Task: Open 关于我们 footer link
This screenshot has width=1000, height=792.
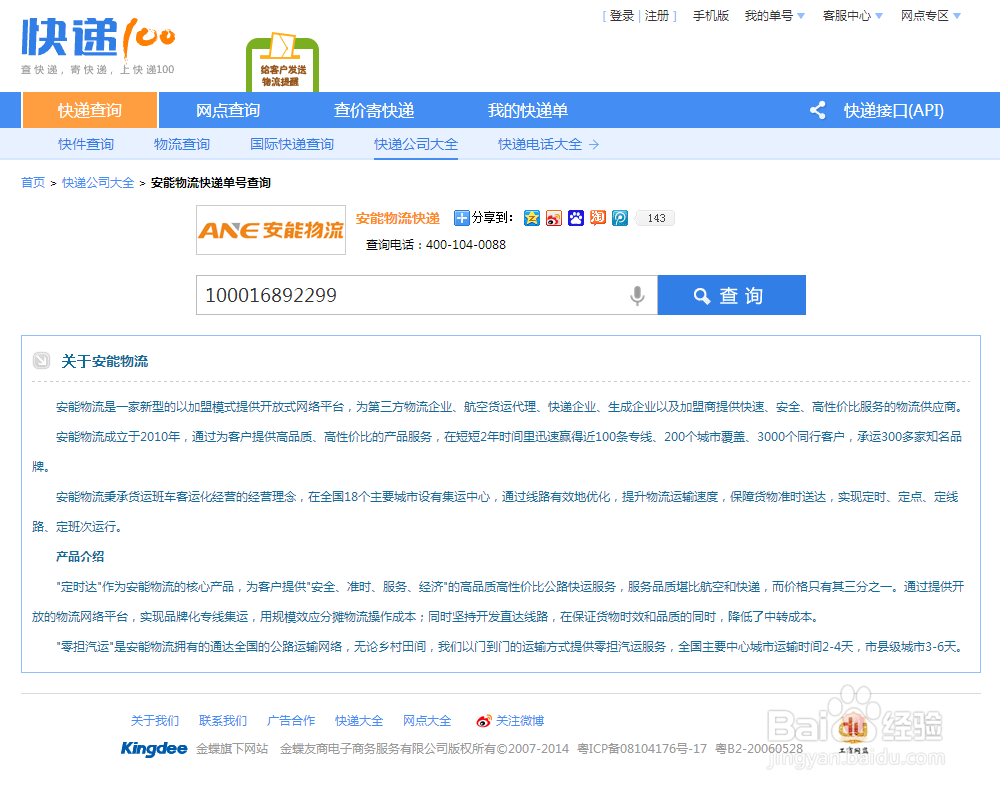Action: (155, 721)
